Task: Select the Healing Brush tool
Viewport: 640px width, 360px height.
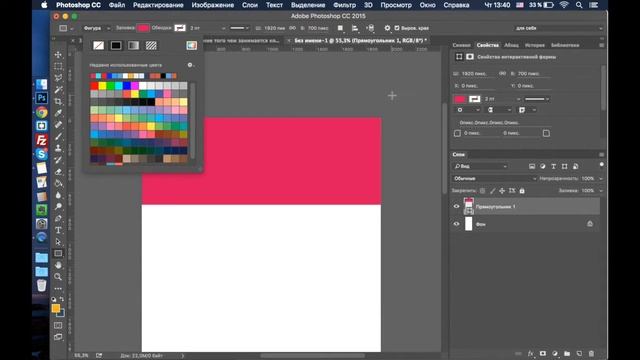Action: 58,124
